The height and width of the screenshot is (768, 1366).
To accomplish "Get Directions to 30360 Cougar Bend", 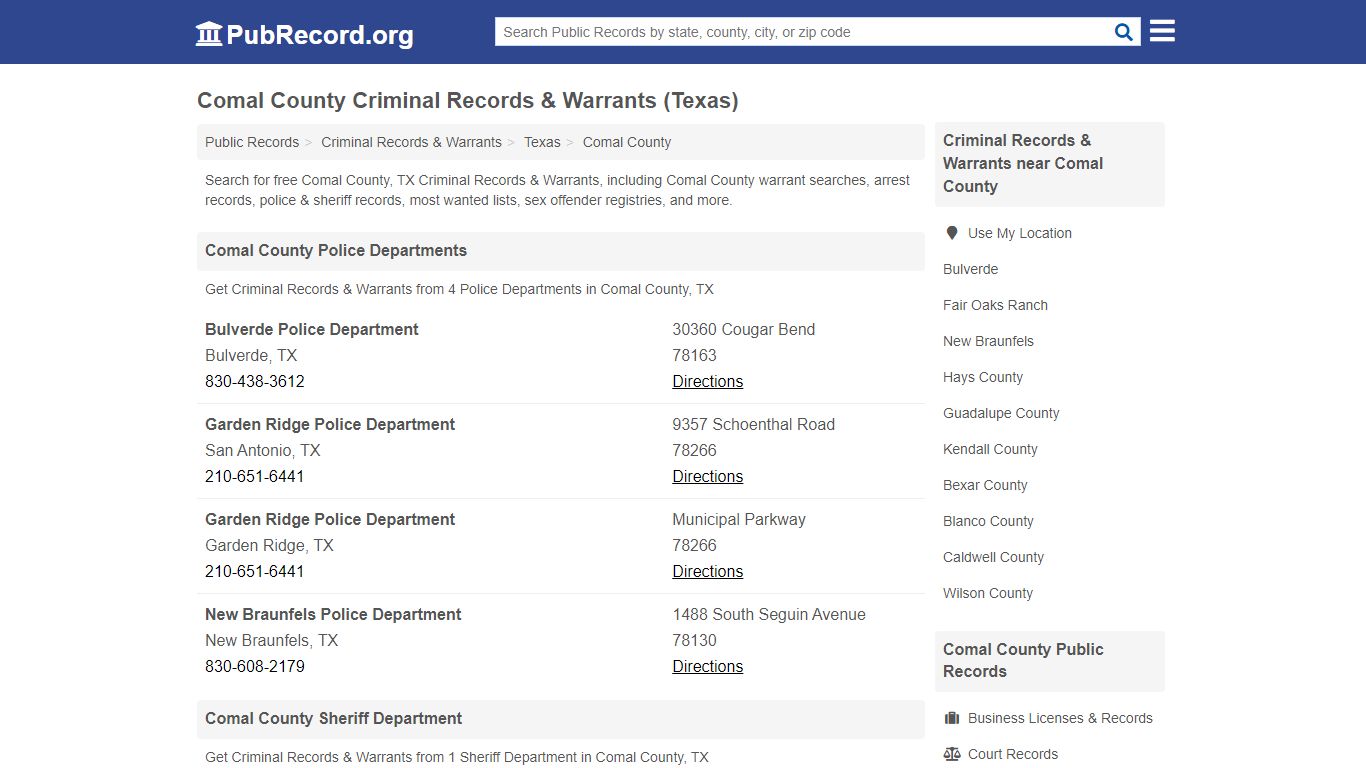I will point(707,381).
